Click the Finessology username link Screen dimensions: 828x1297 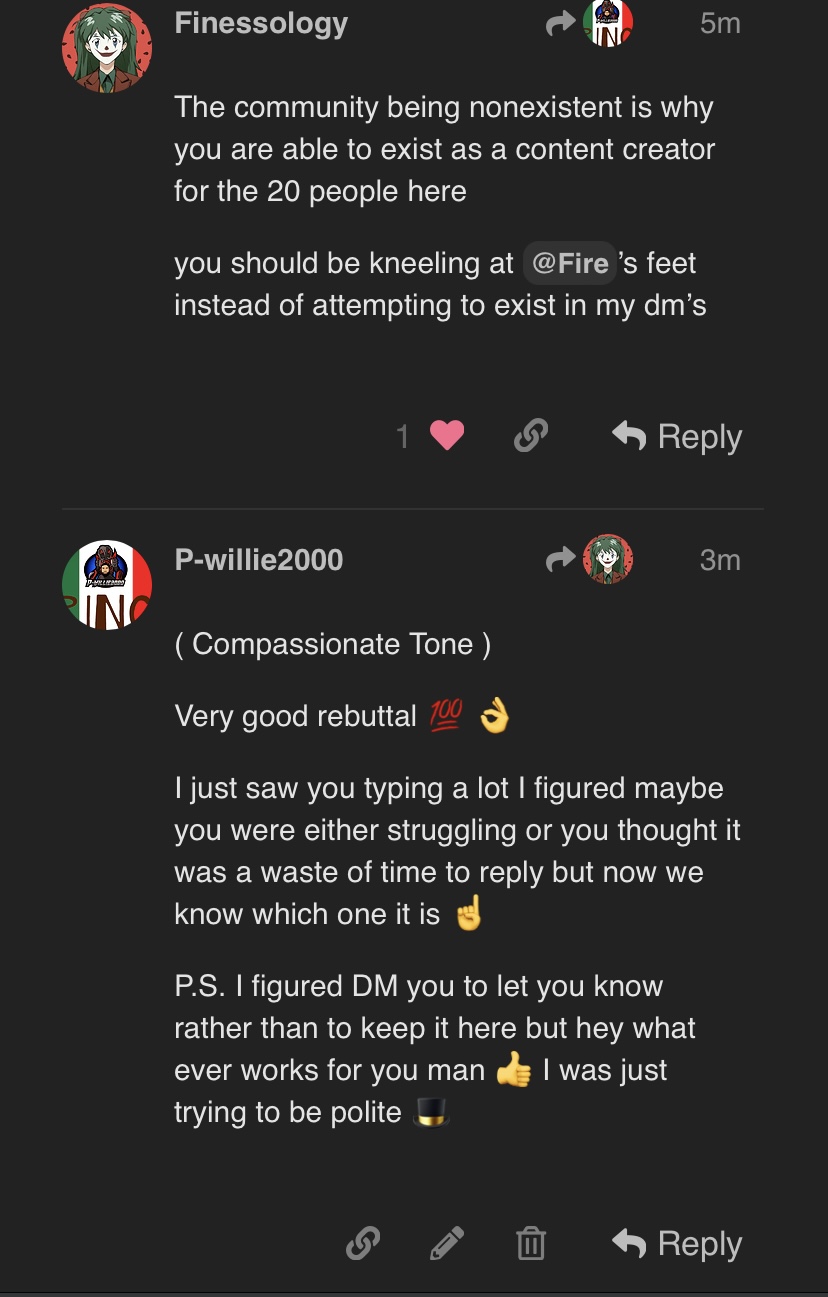[x=261, y=24]
